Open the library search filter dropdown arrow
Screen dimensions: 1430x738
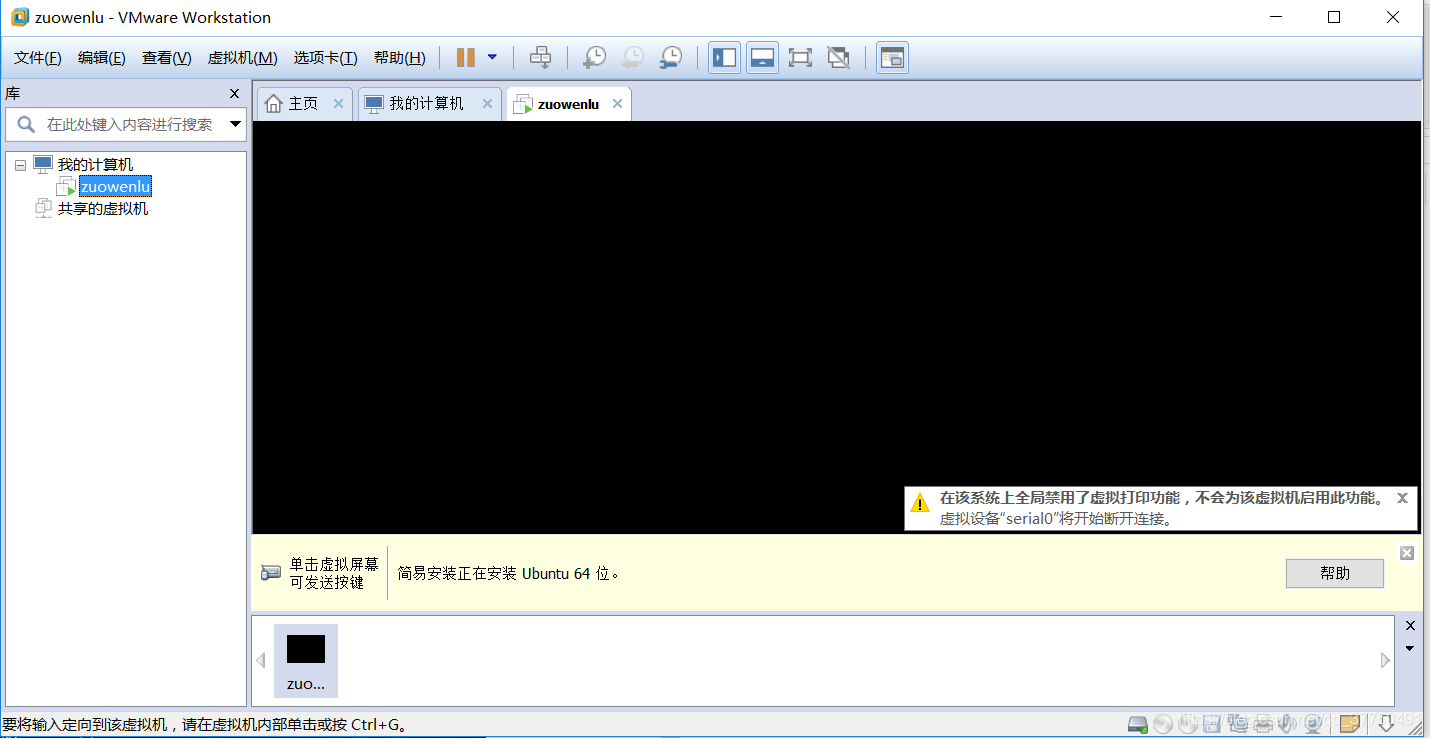pos(236,125)
